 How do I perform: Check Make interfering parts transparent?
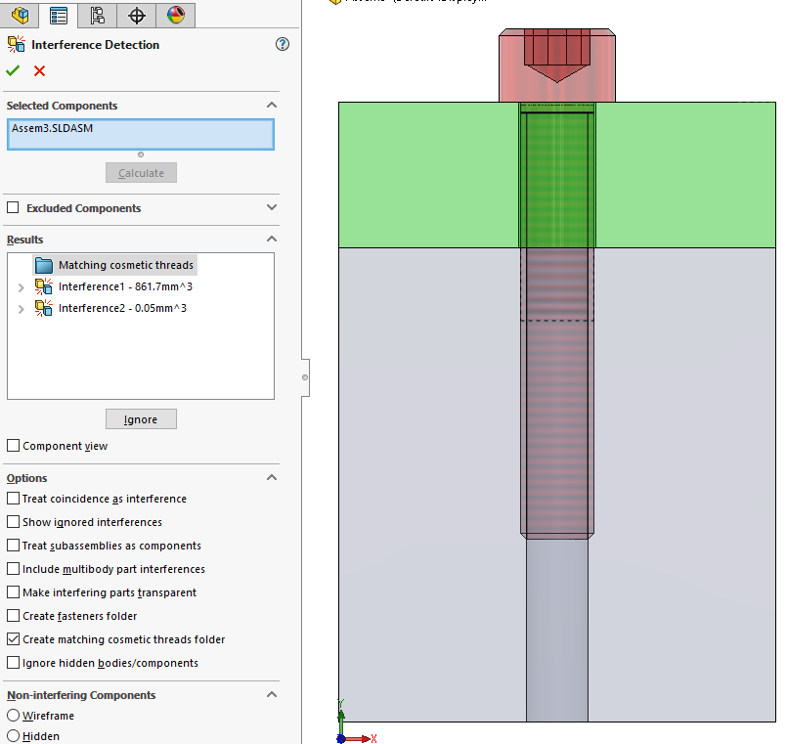[14, 592]
